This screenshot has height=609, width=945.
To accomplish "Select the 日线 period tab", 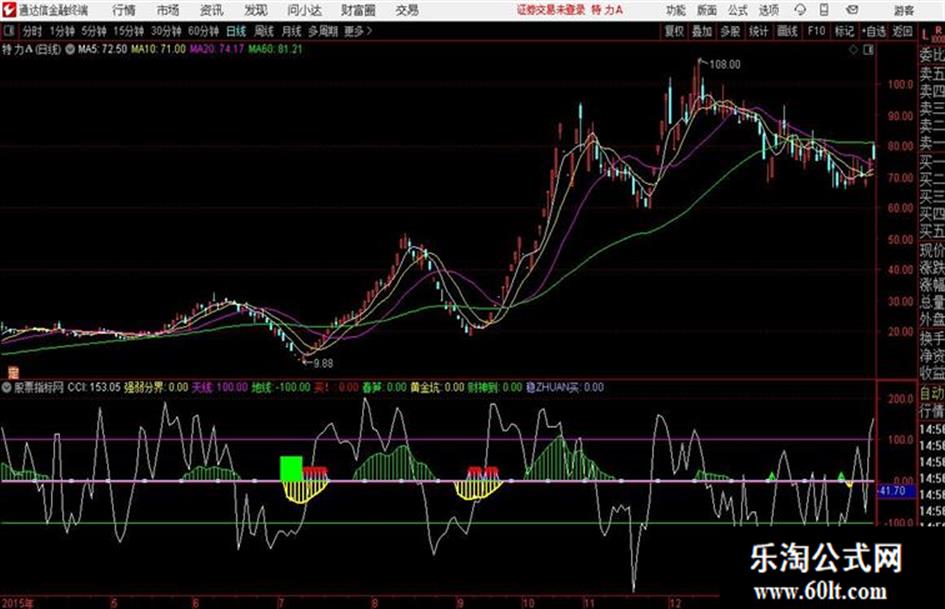I will point(236,31).
